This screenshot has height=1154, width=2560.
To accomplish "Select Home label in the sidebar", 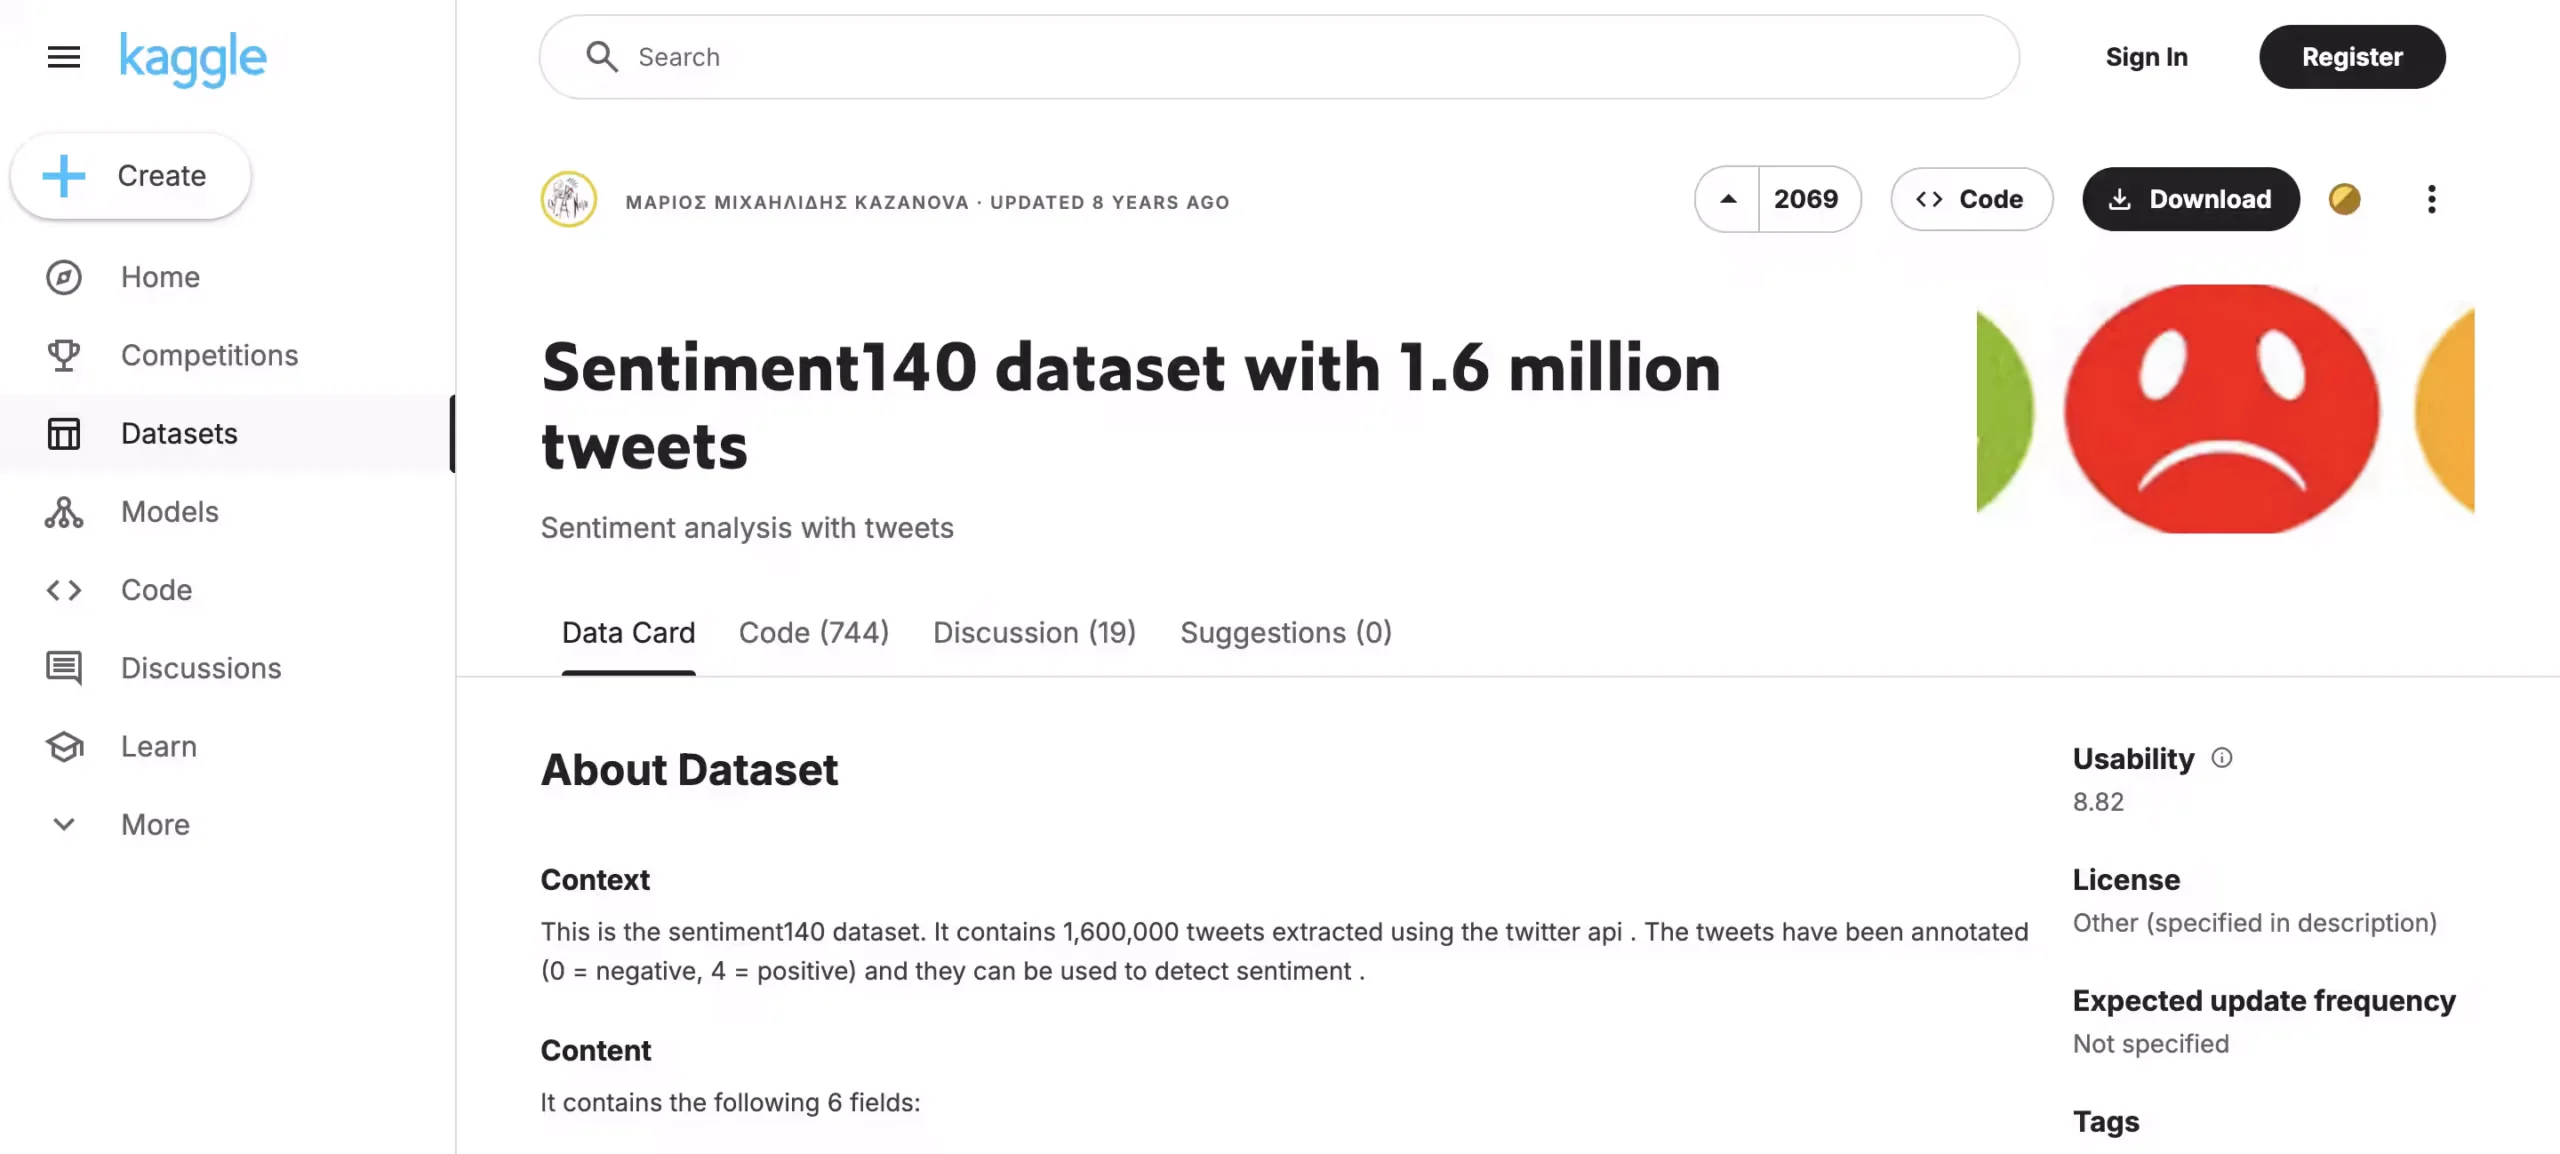I will [x=160, y=277].
